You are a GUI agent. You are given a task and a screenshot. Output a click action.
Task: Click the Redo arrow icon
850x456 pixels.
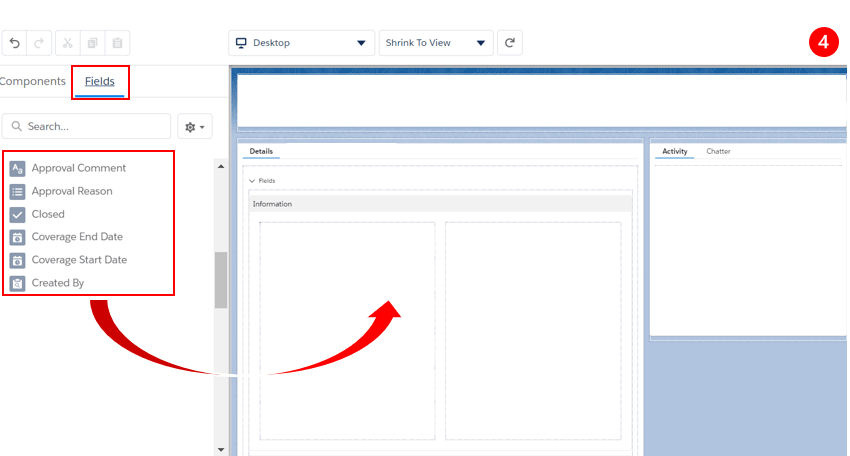39,43
